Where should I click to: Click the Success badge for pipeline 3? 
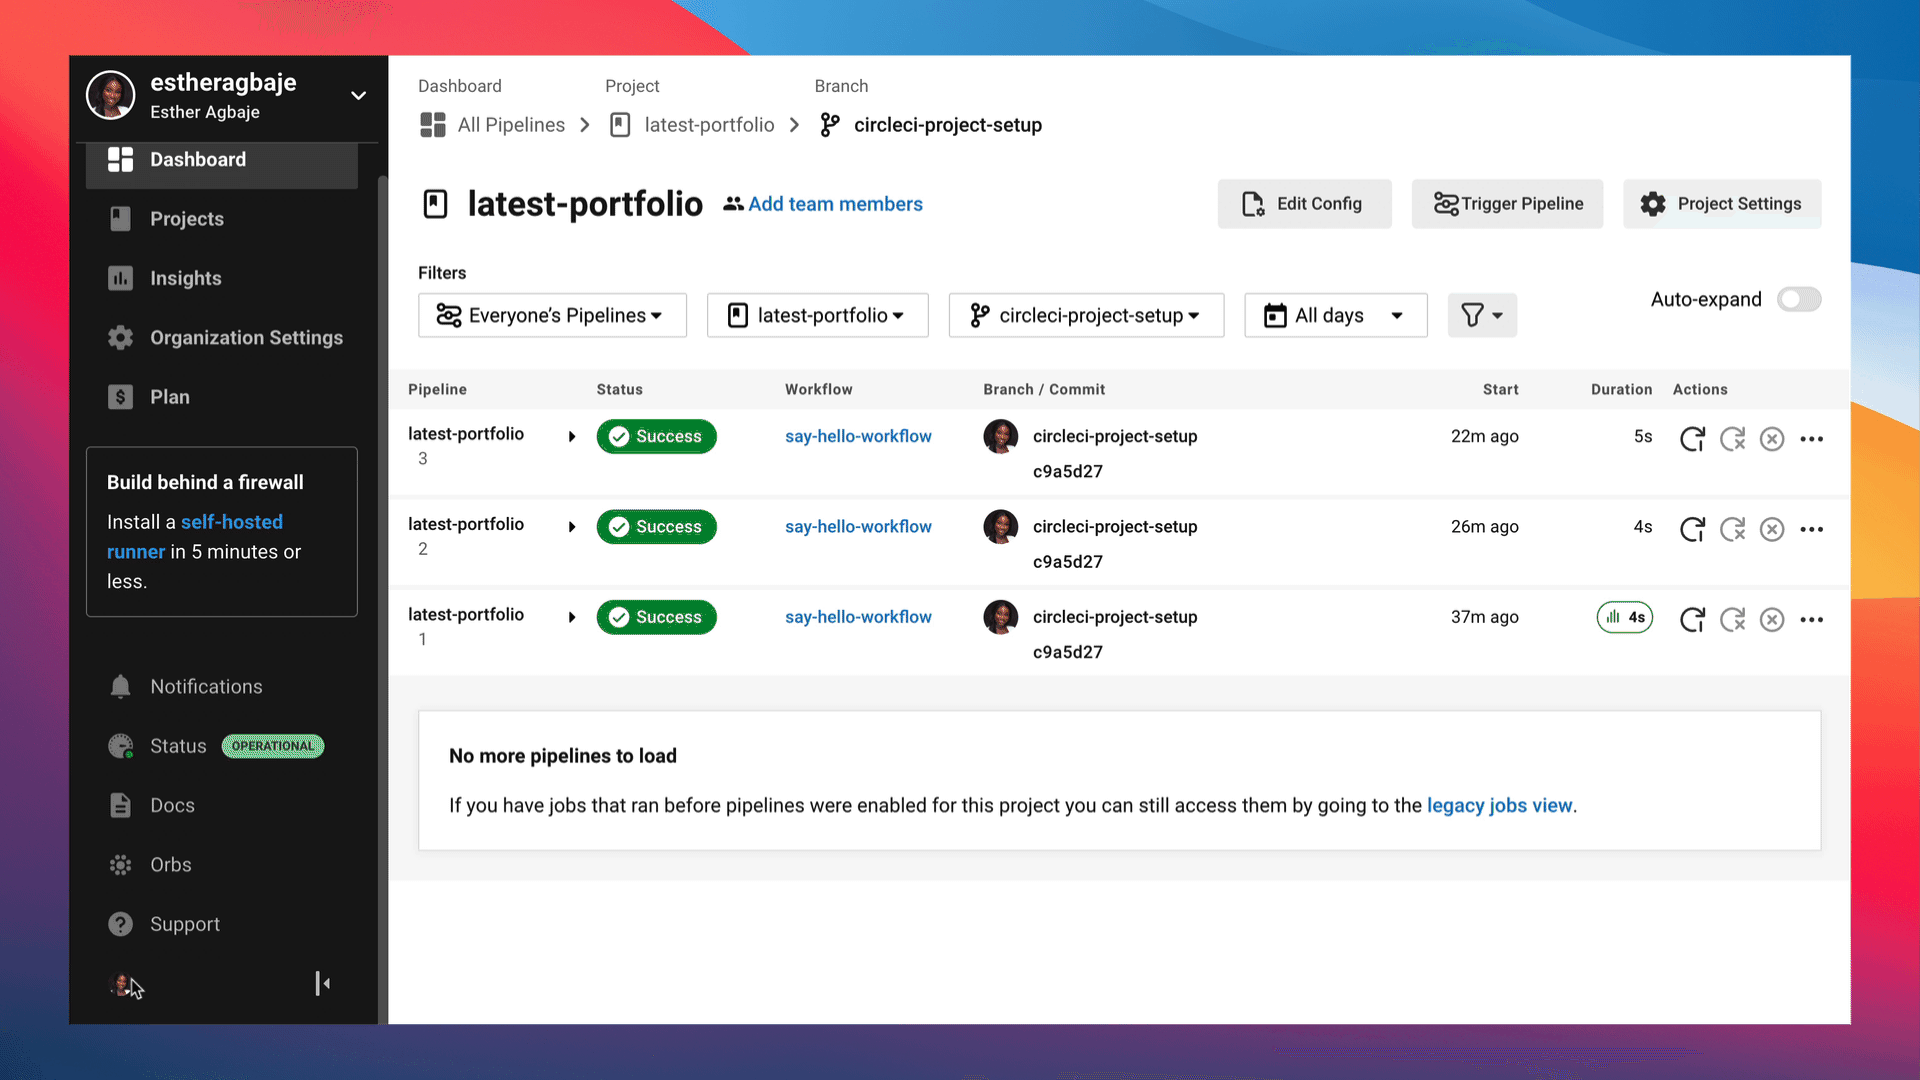656,436
